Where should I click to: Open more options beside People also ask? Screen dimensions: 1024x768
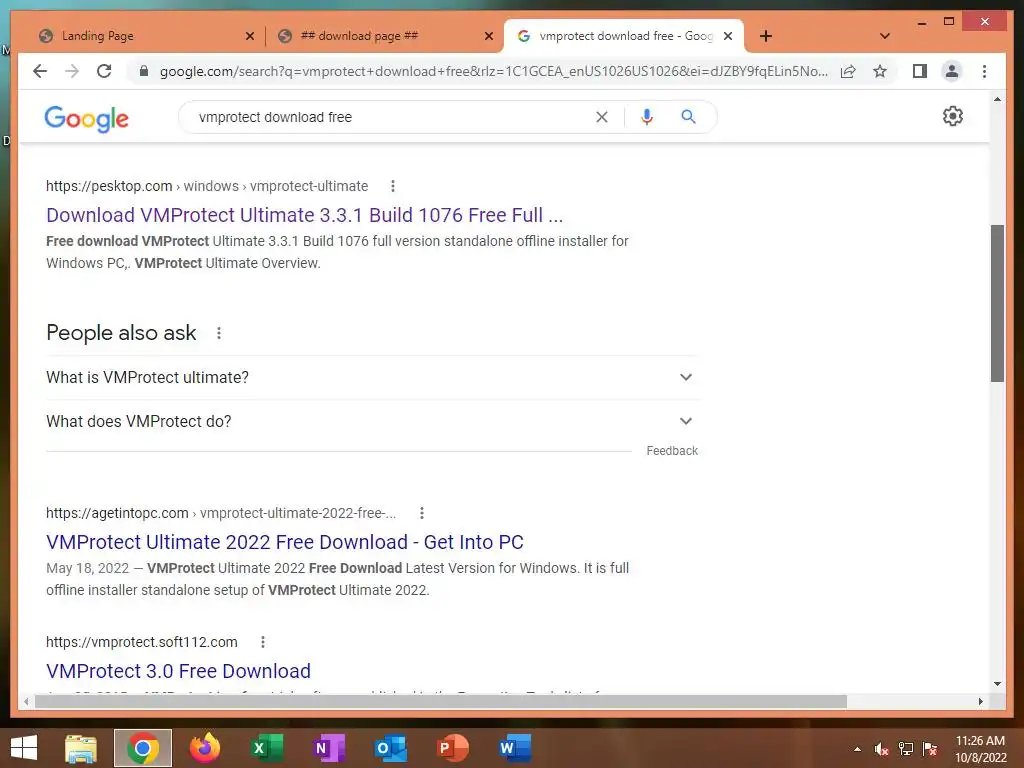[219, 333]
